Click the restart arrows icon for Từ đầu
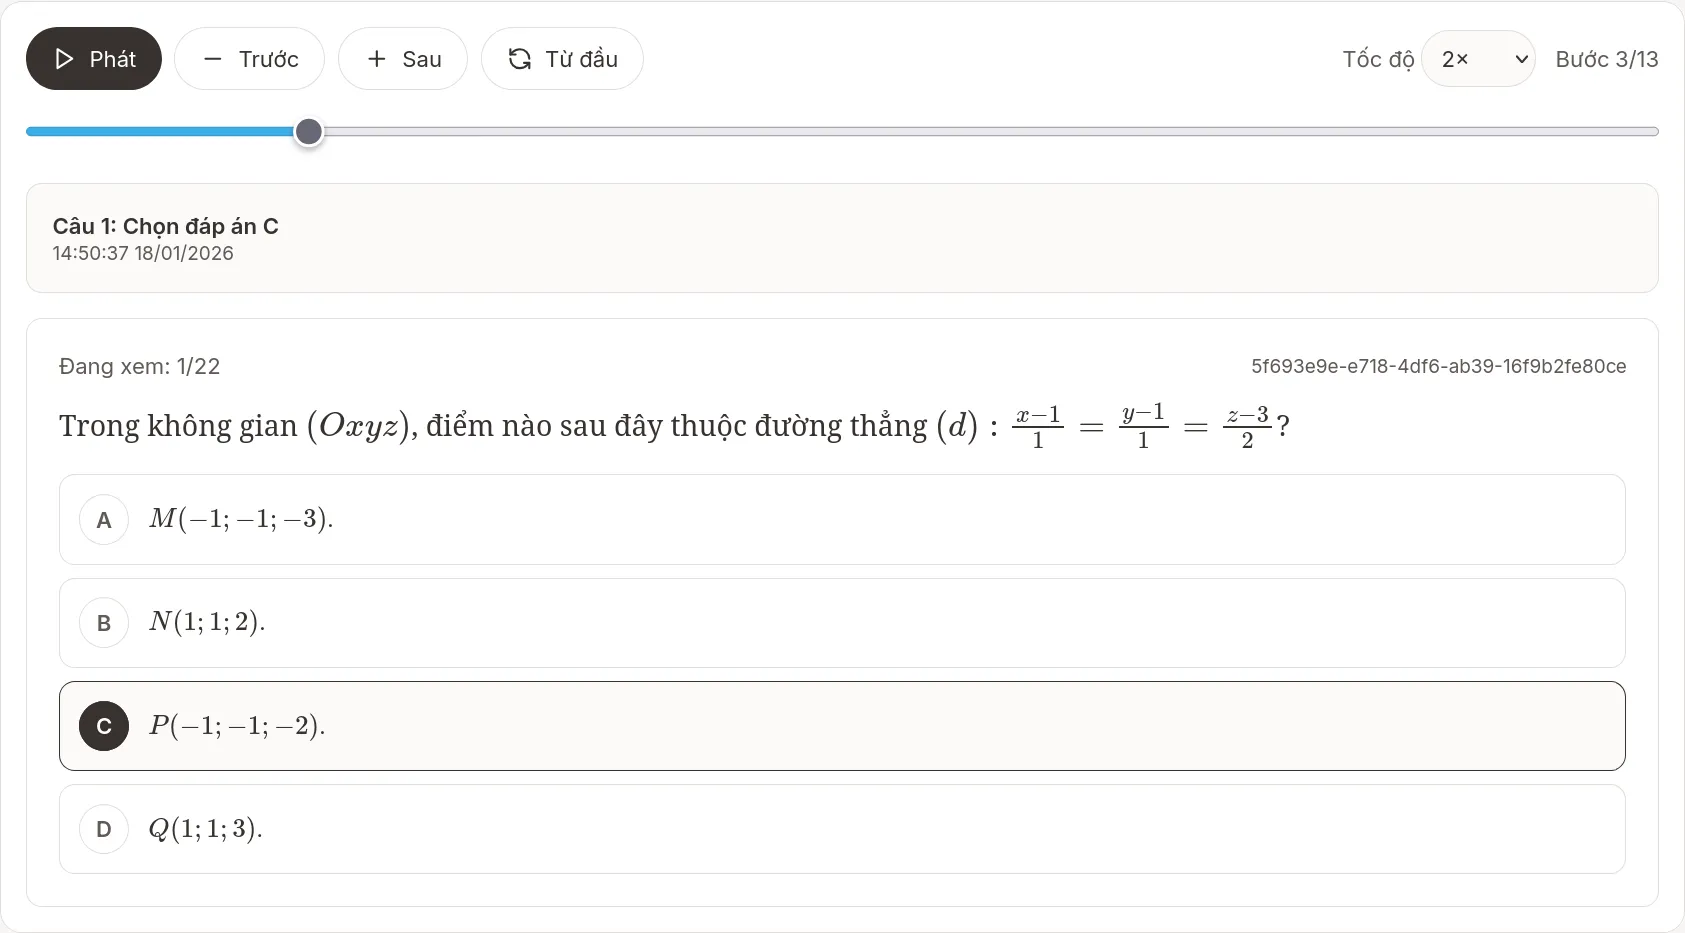This screenshot has width=1686, height=933. click(519, 59)
